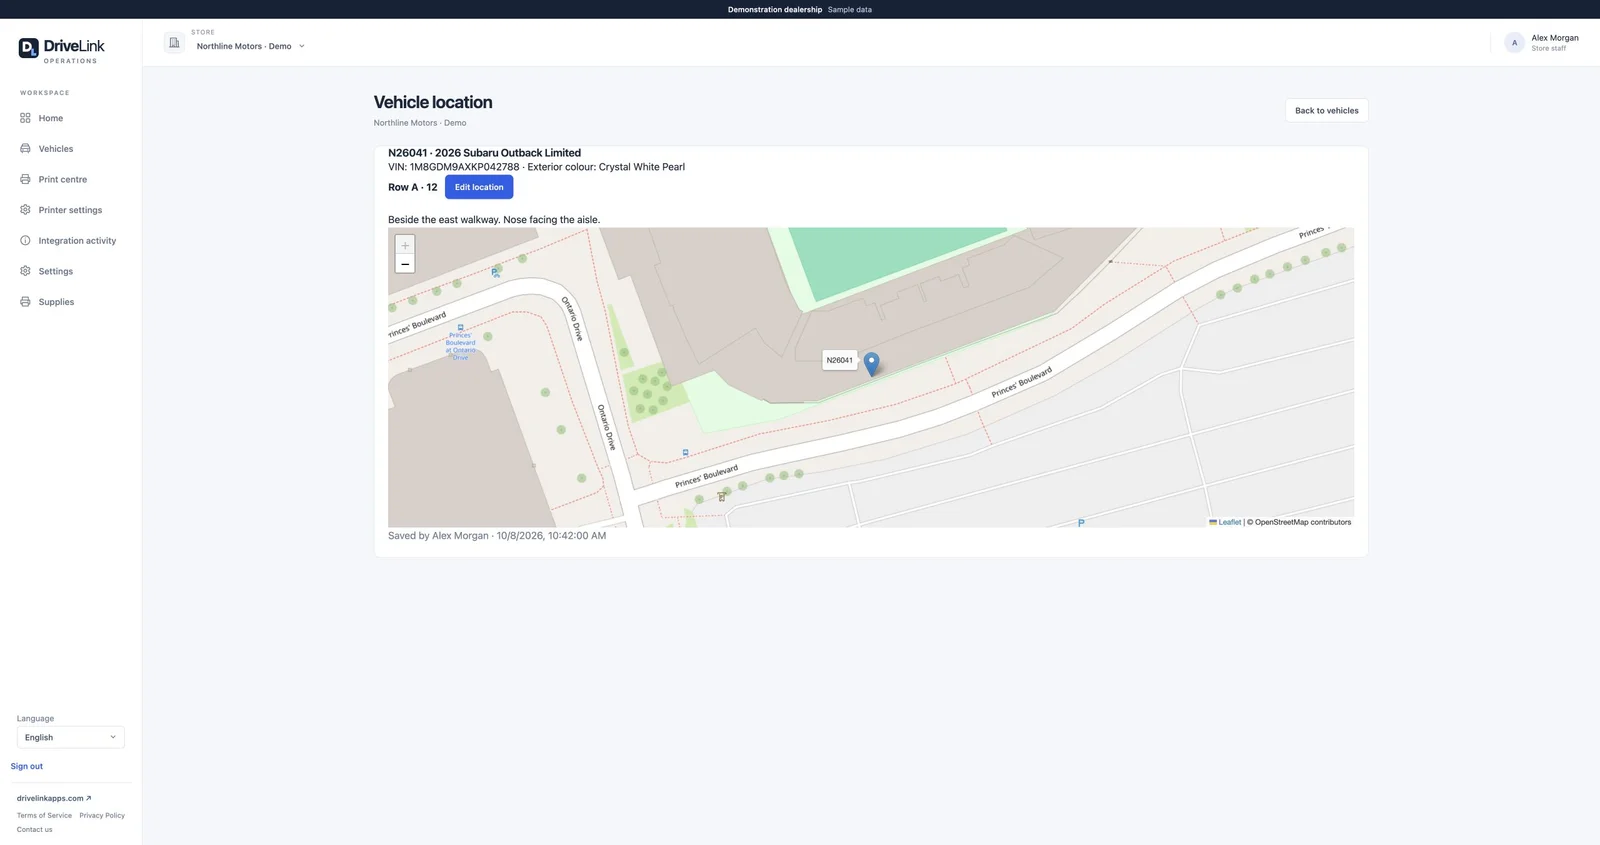The image size is (1600, 845).
Task: Open the Language selector set to English
Action: 71,738
